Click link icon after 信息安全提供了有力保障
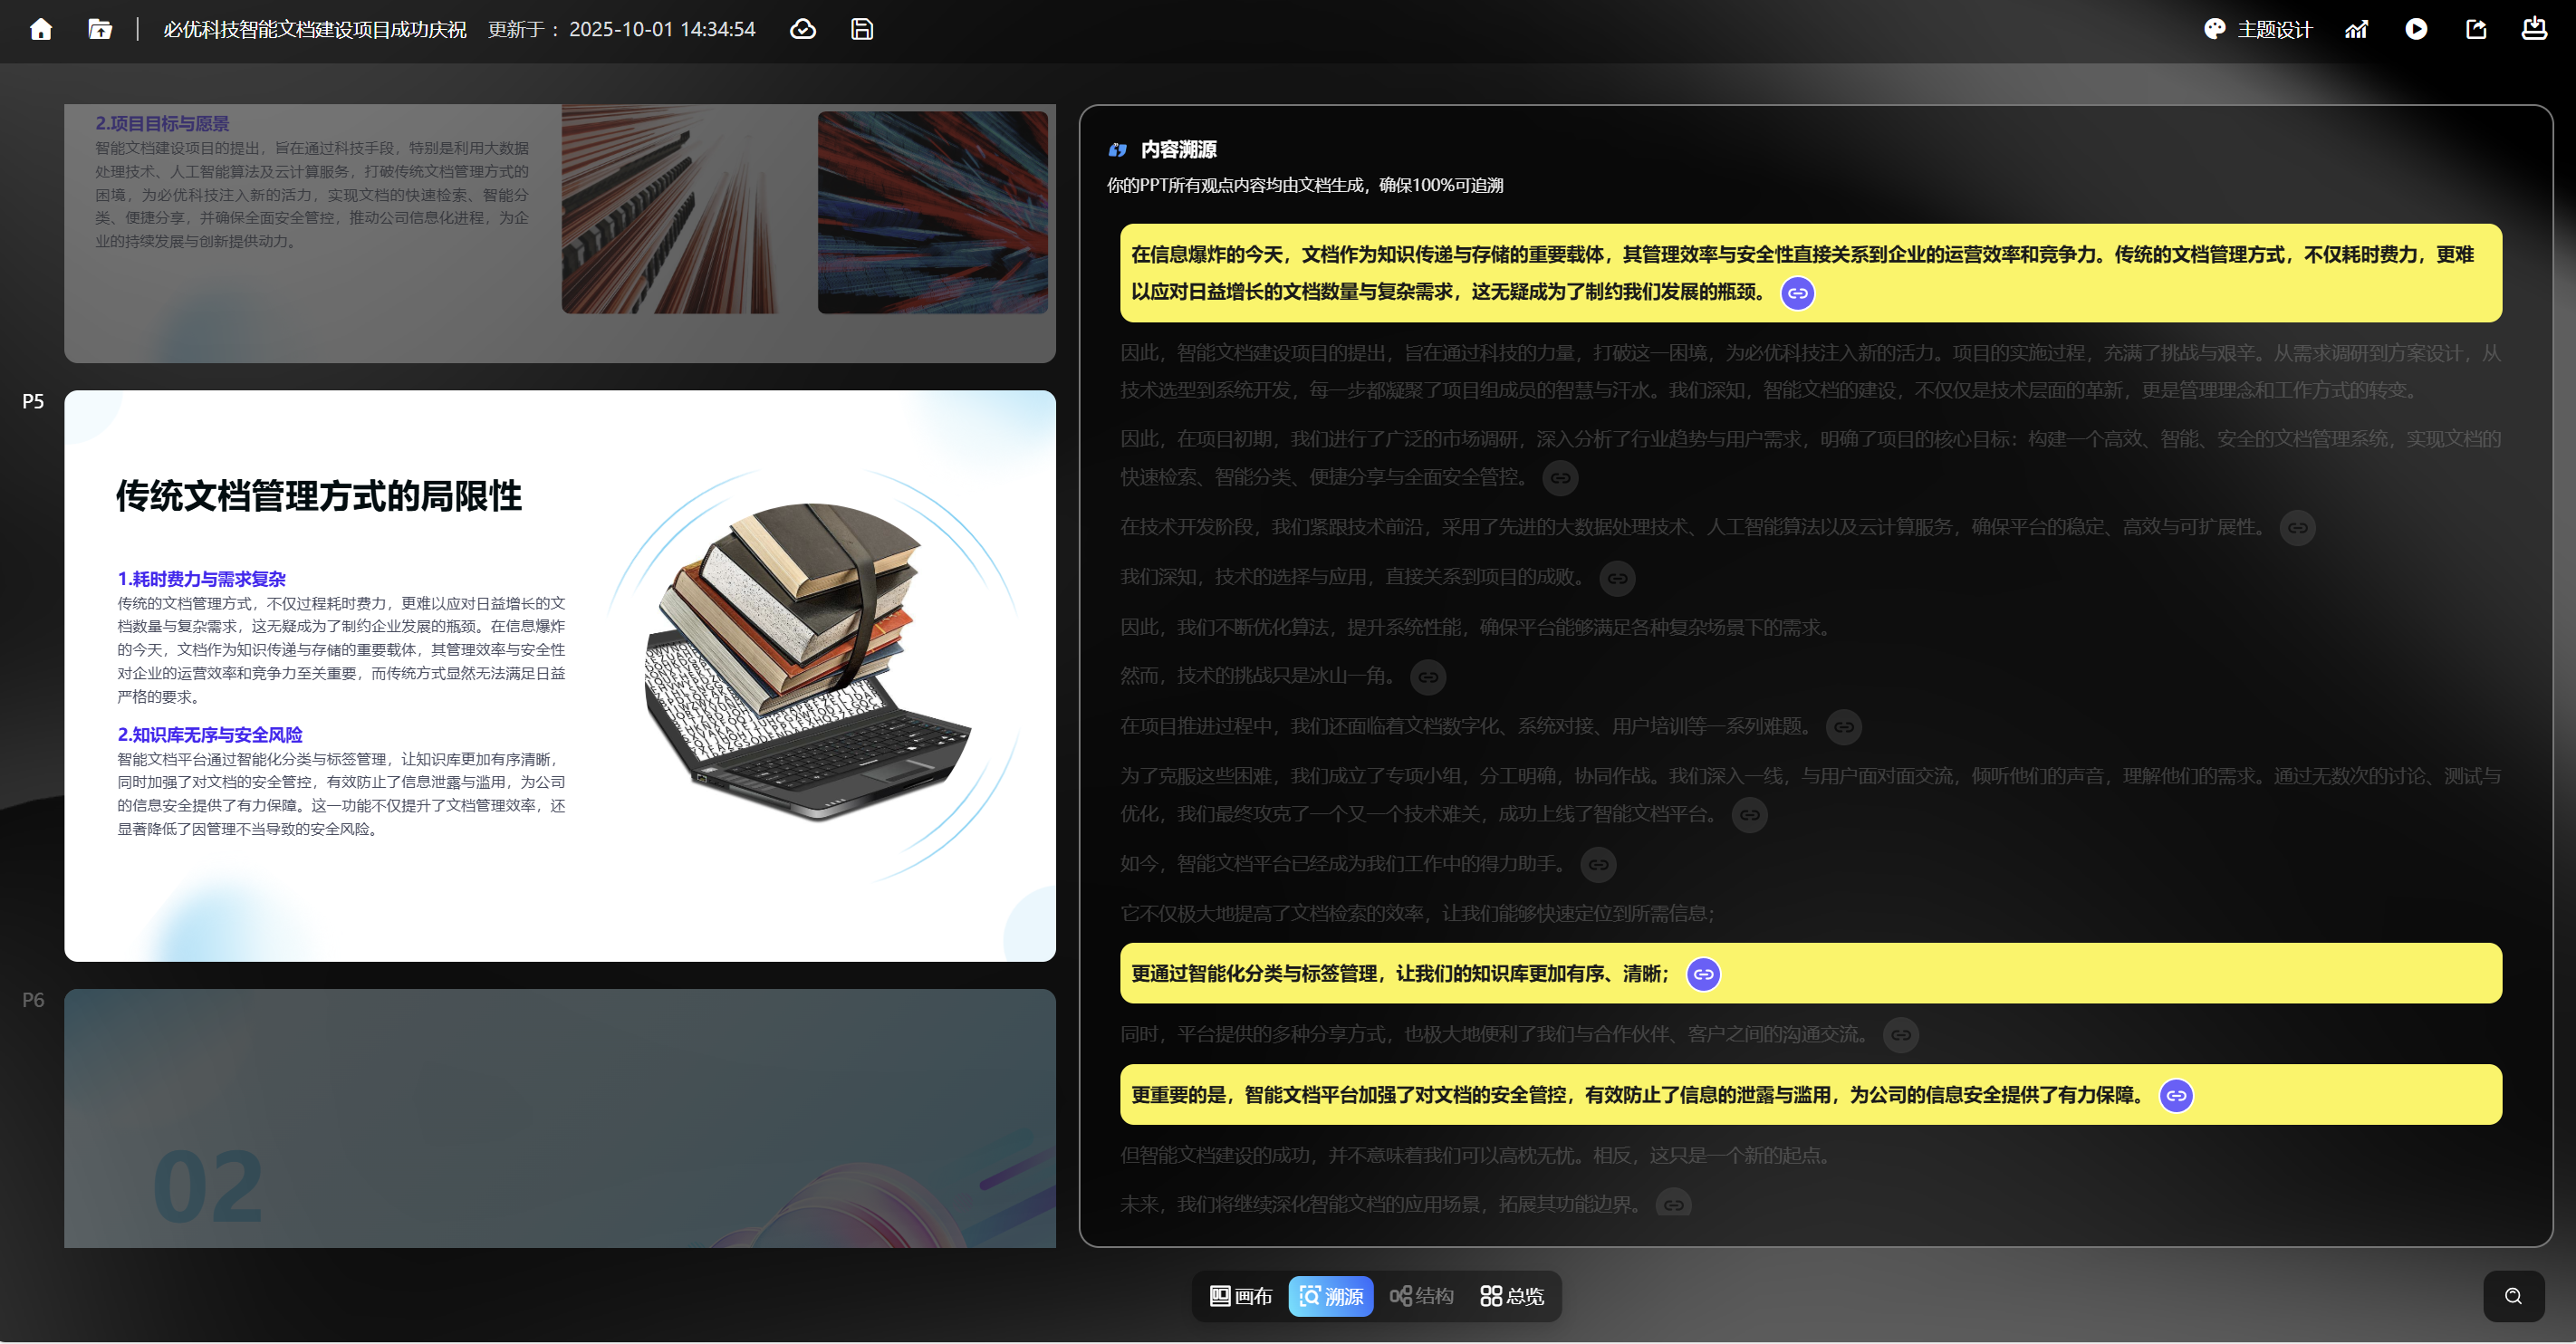Viewport: 2576px width, 1344px height. [2176, 1095]
